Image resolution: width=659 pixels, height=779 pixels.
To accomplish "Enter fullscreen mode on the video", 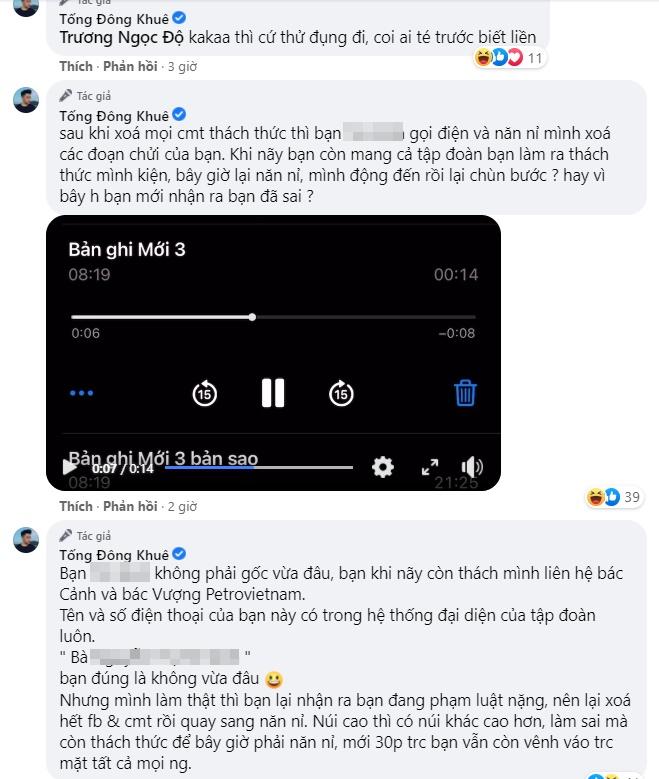I will click(x=430, y=467).
